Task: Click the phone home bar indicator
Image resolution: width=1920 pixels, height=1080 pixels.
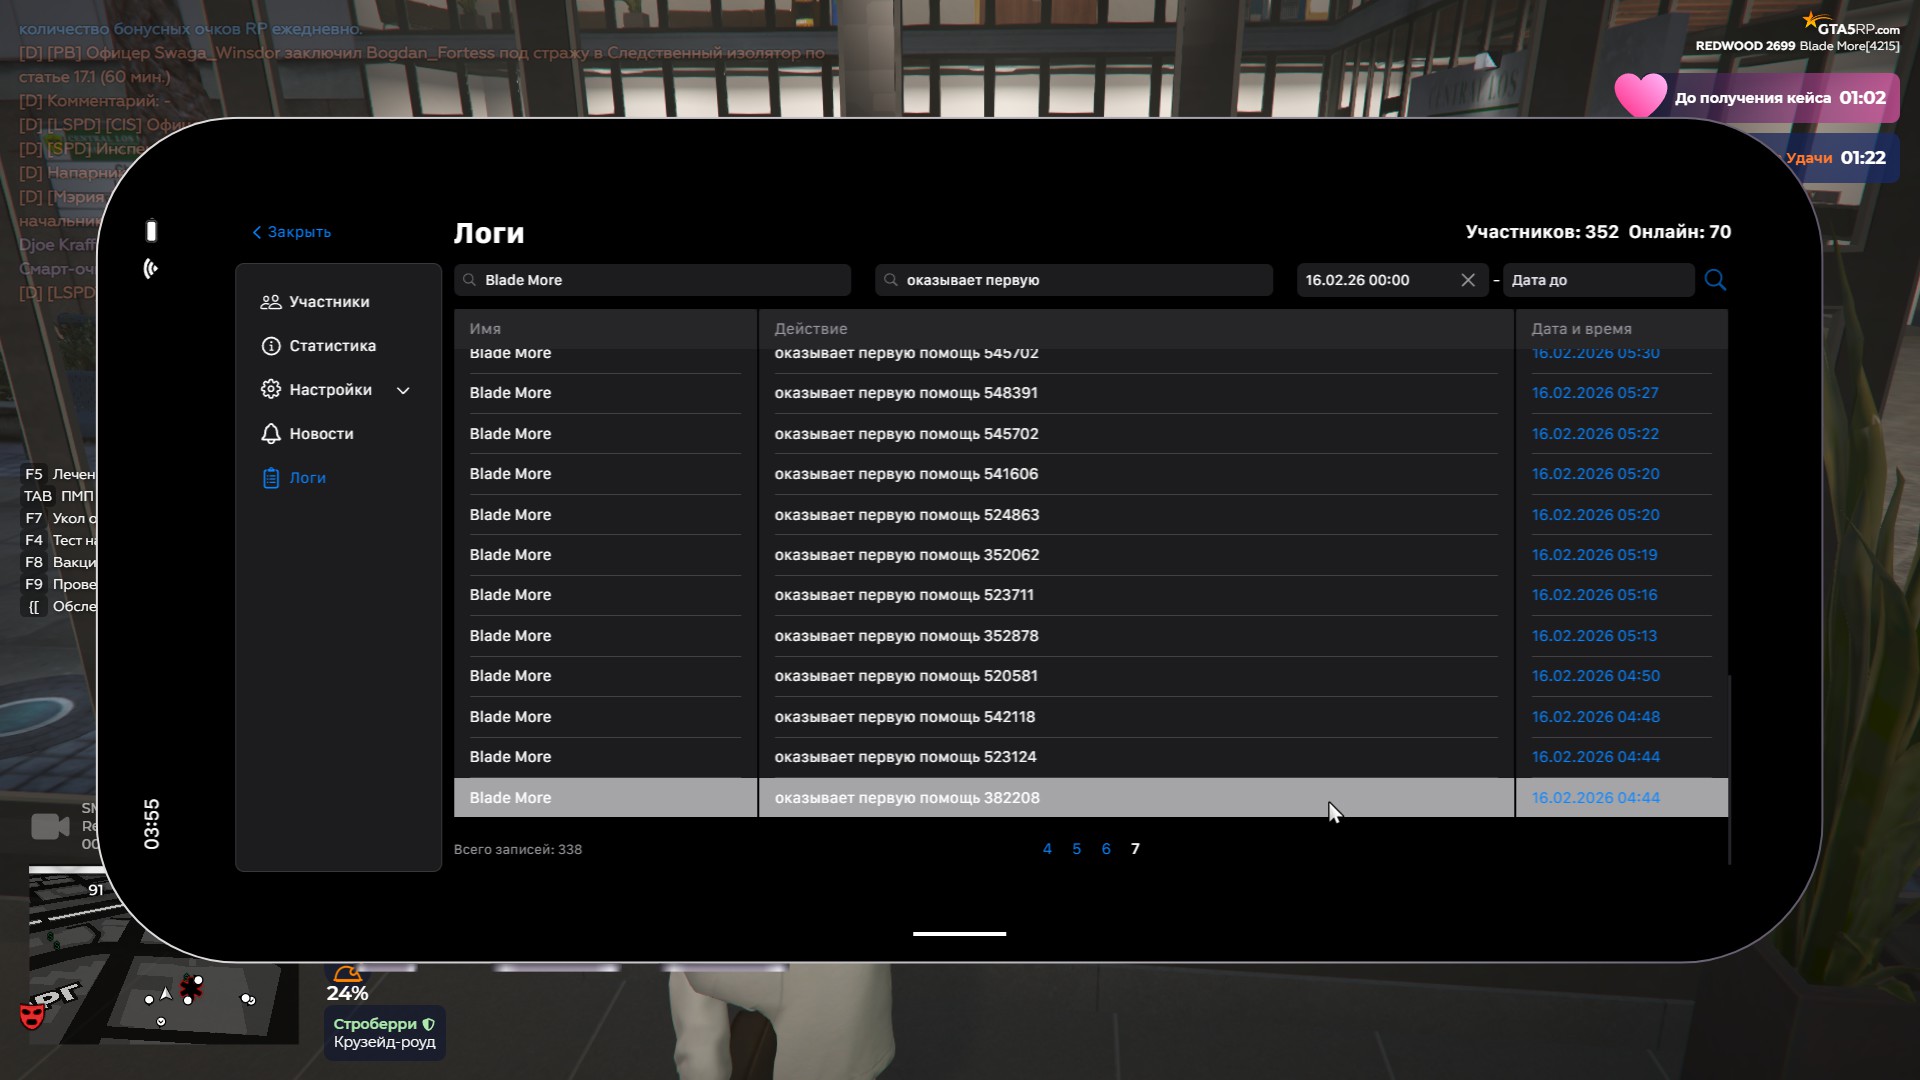Action: click(959, 934)
